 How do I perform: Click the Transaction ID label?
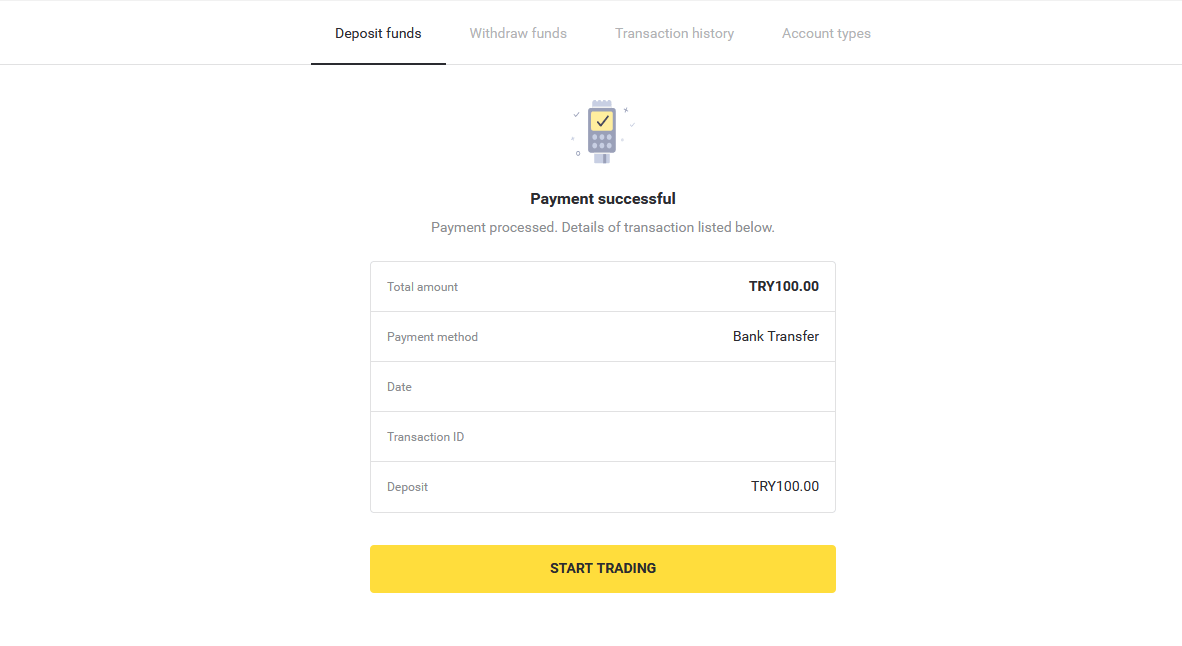(x=425, y=437)
